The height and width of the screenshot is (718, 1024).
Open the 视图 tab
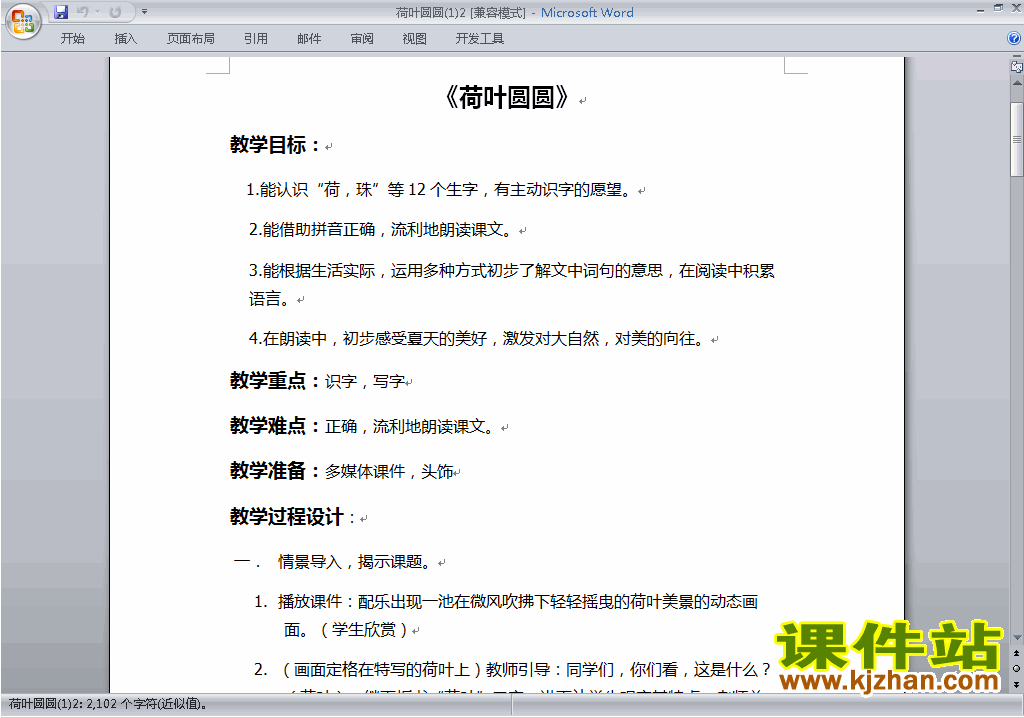(x=415, y=39)
